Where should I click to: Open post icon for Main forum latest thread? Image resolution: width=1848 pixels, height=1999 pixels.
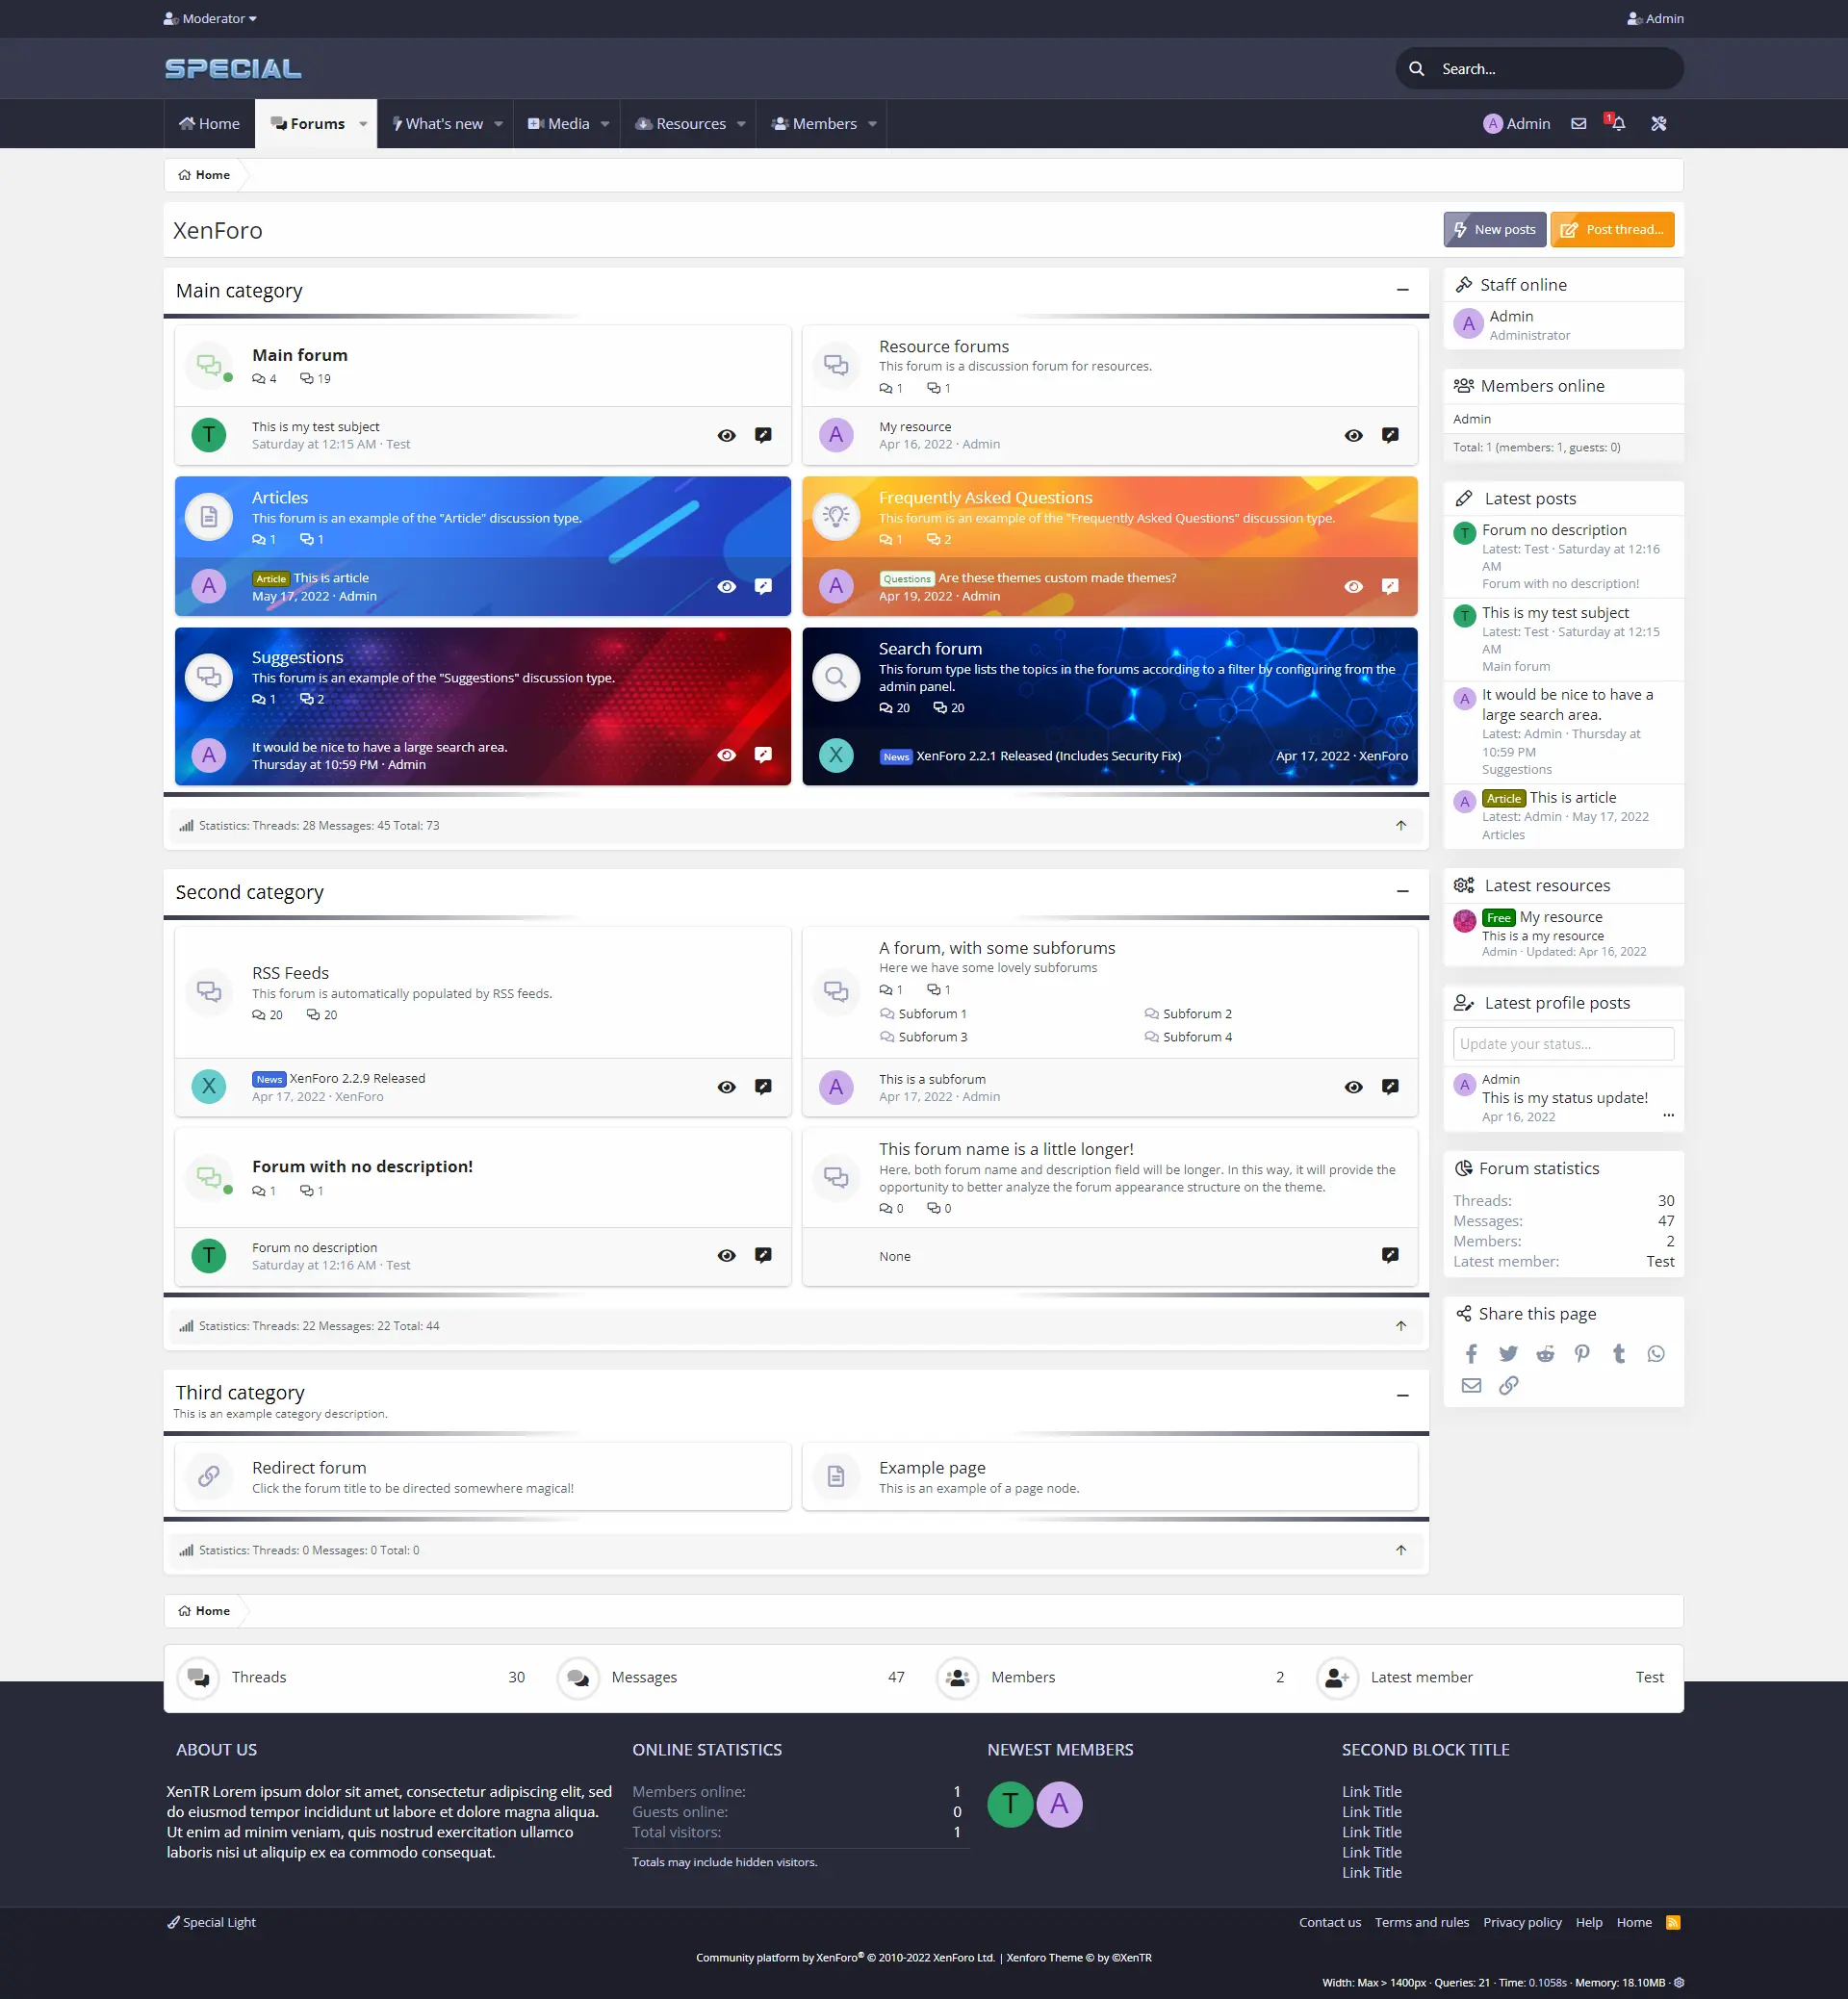763,436
